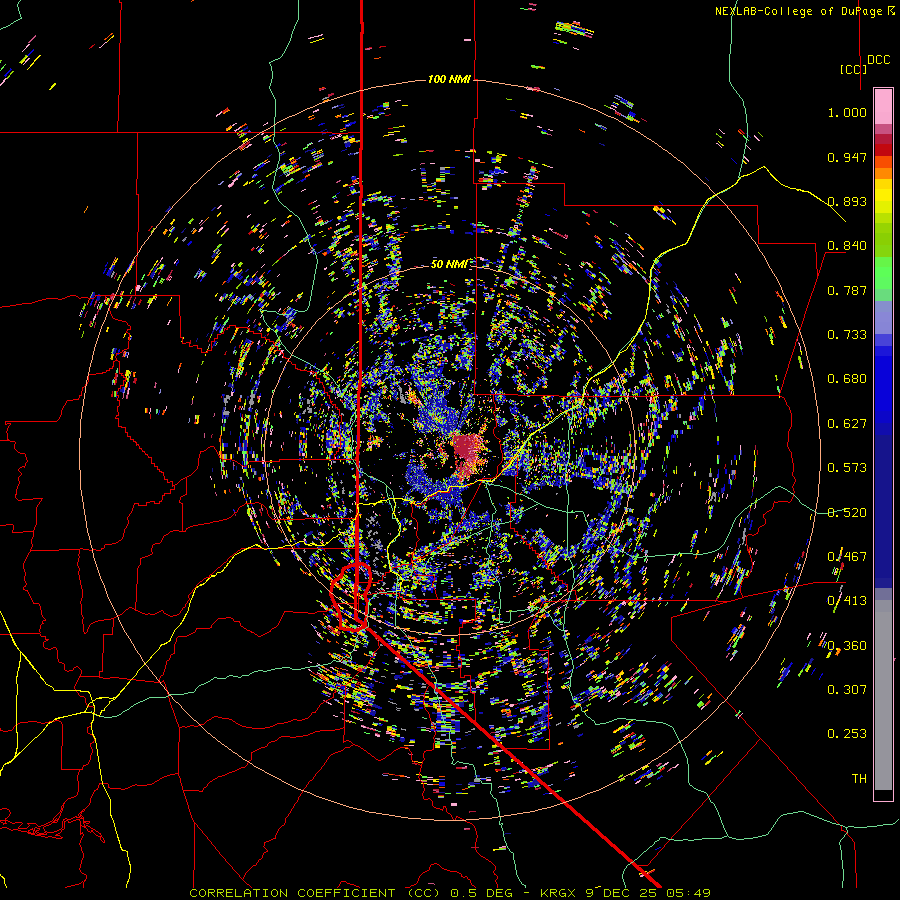Click the 0.360 legend value
This screenshot has width=900, height=900.
coord(847,646)
